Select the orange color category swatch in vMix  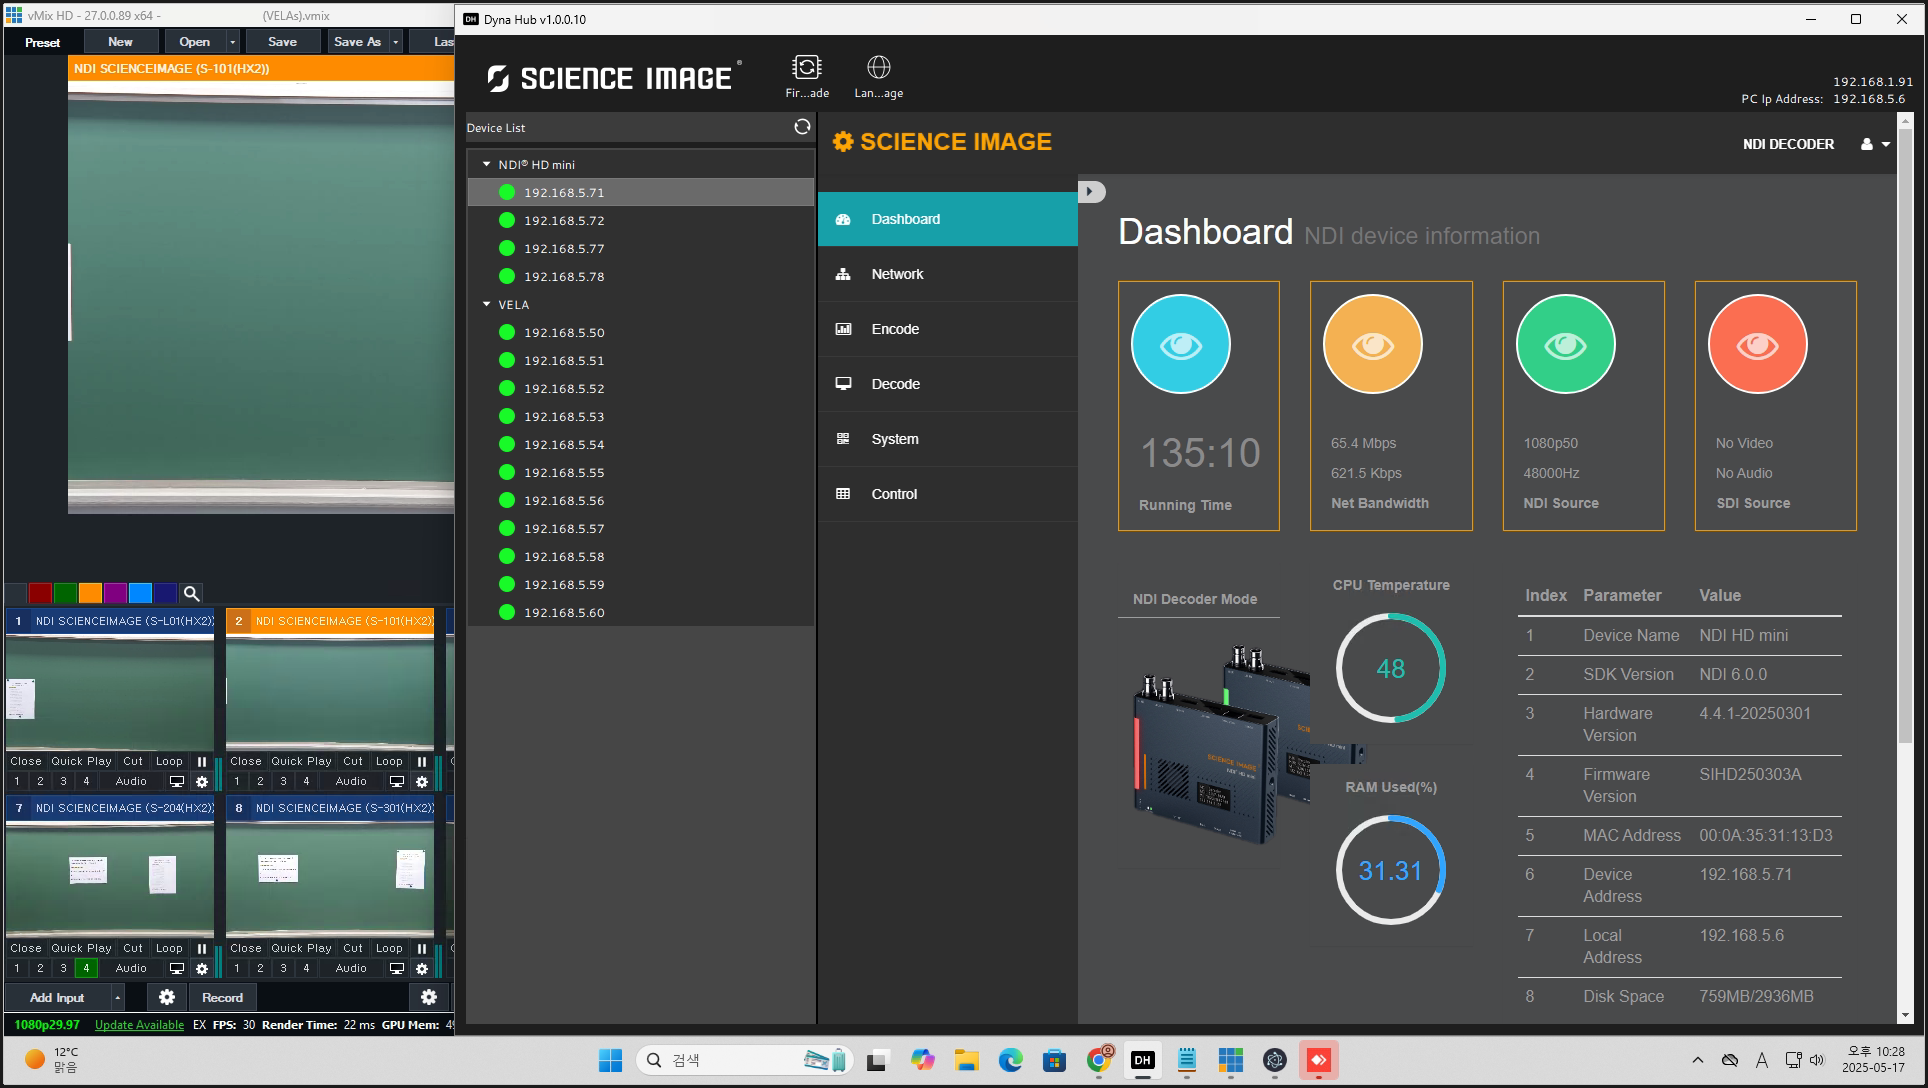point(90,593)
